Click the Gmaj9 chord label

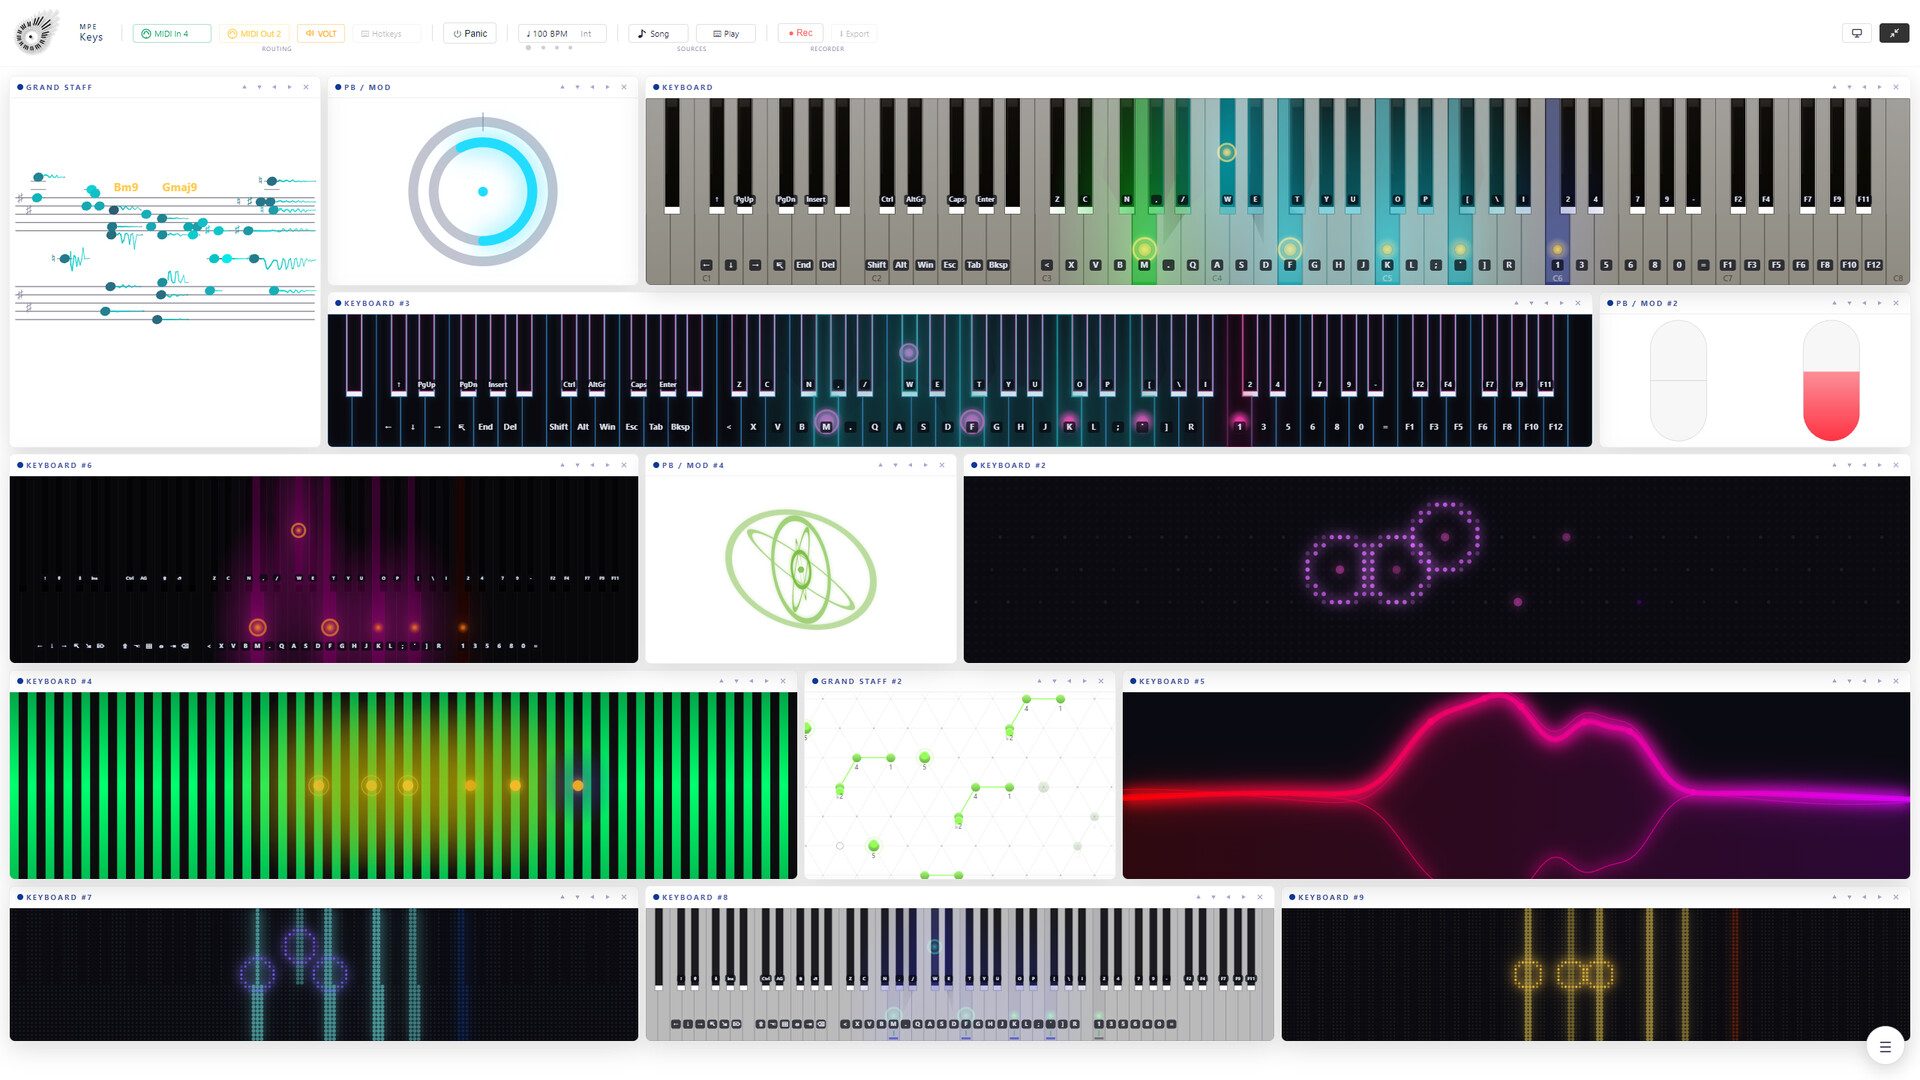(180, 187)
